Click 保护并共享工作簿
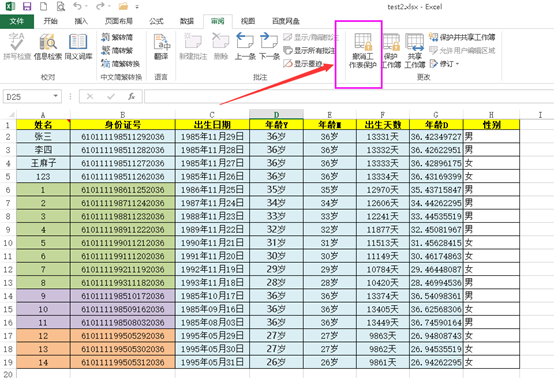The width and height of the screenshot is (554, 378). [462, 37]
